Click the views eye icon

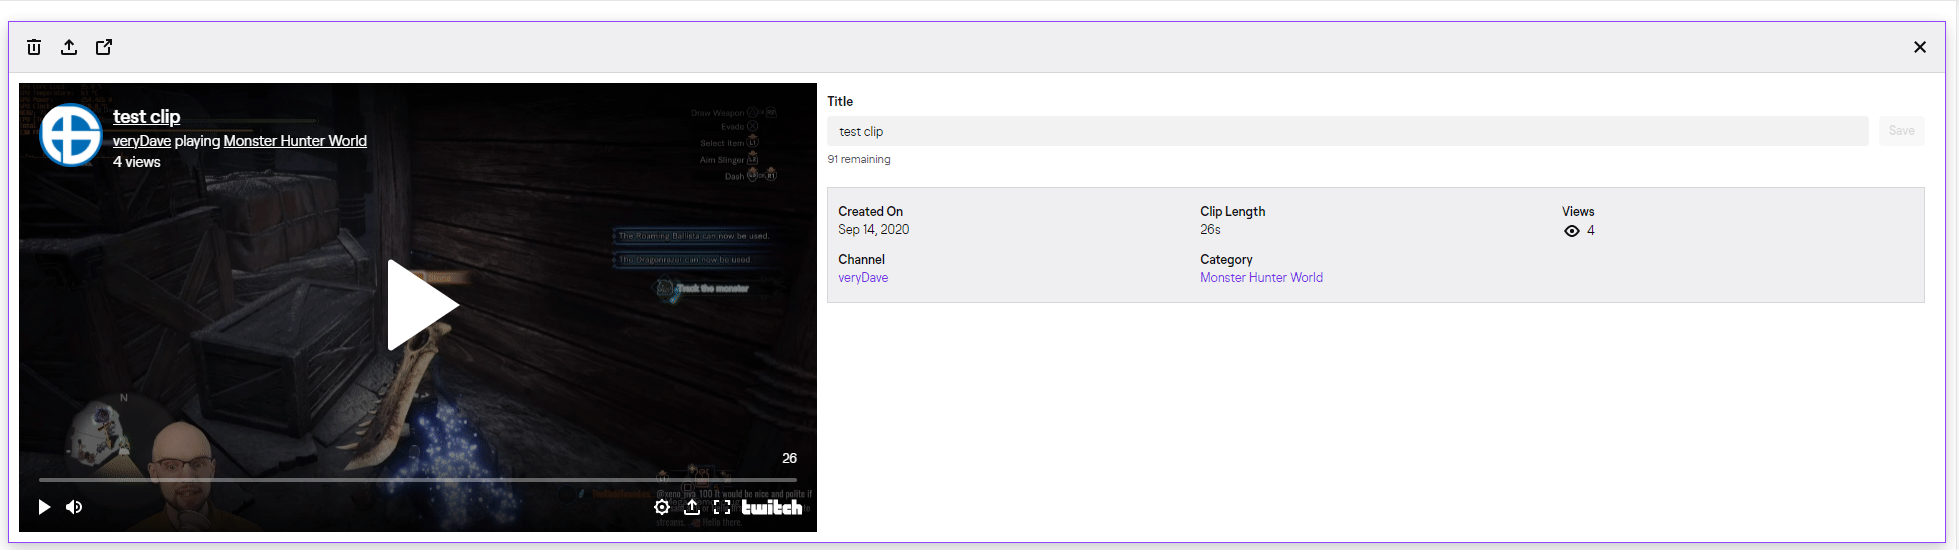point(1572,231)
